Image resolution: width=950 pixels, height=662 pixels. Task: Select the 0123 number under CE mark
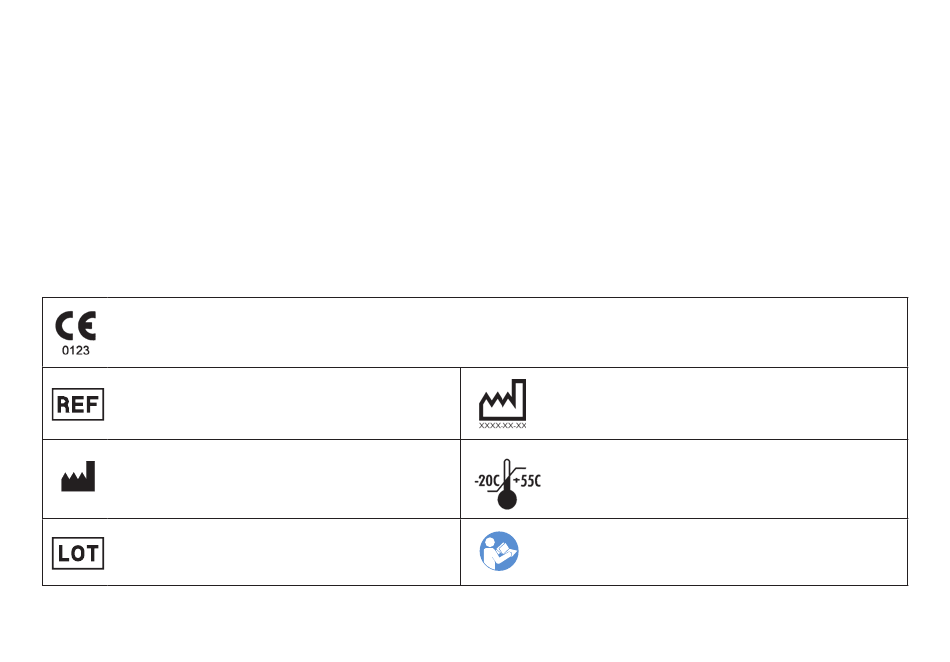[76, 351]
